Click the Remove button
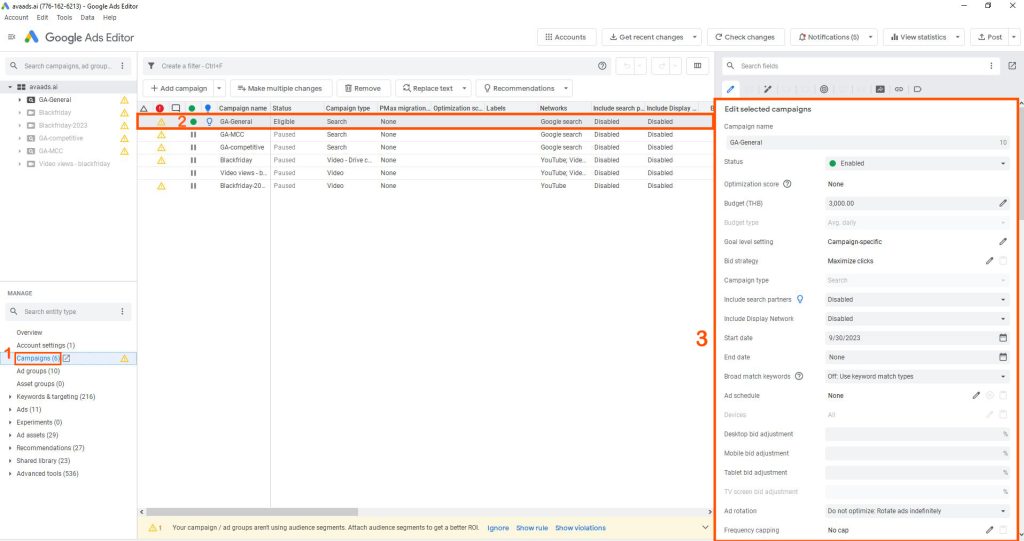The height and width of the screenshot is (541, 1024). pyautogui.click(x=363, y=89)
